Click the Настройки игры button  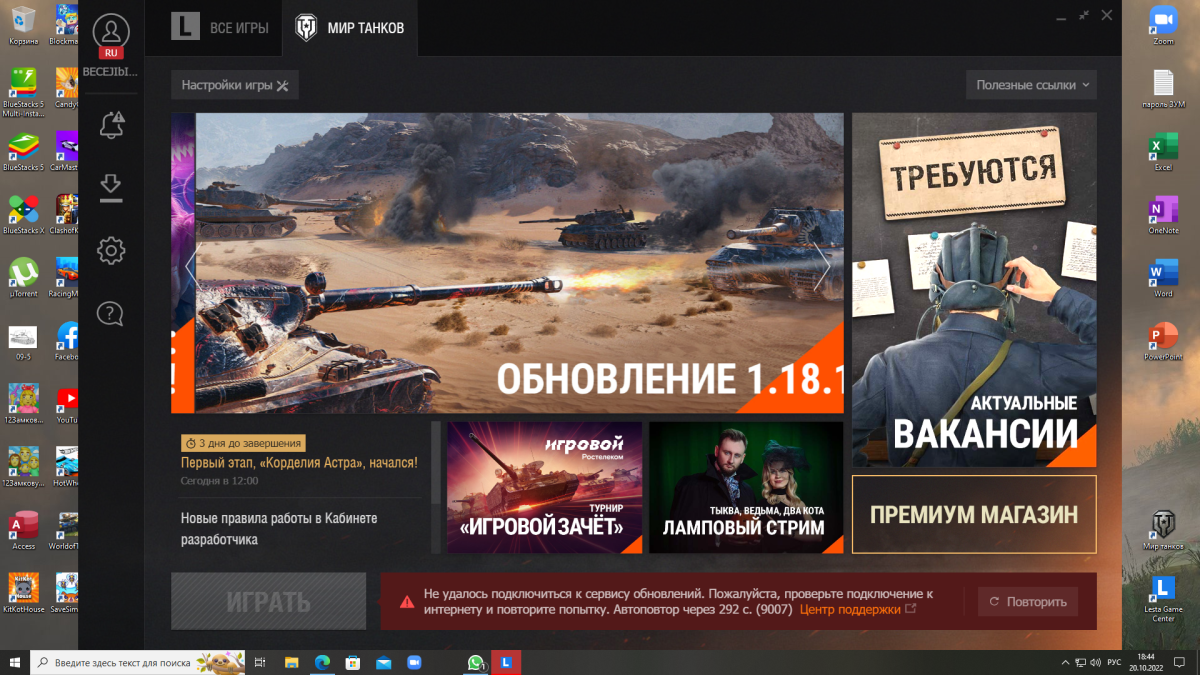click(235, 85)
